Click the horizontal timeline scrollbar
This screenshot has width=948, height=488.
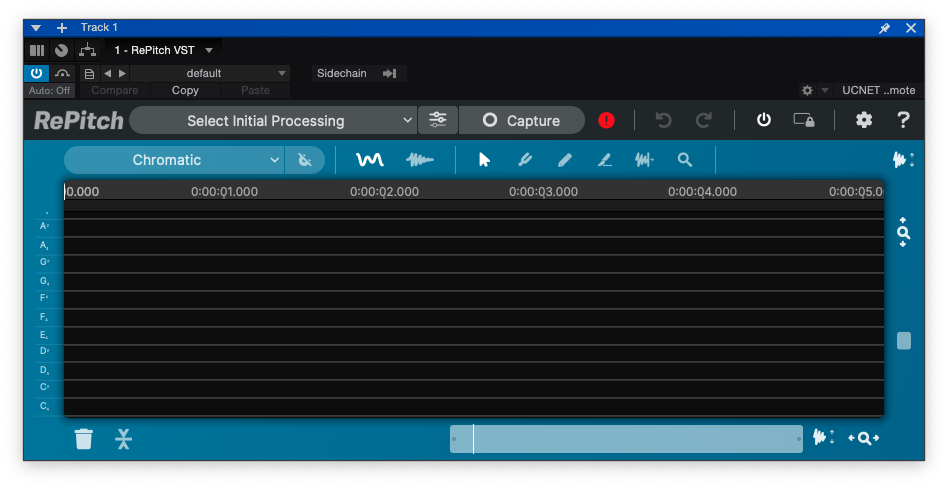tap(626, 438)
